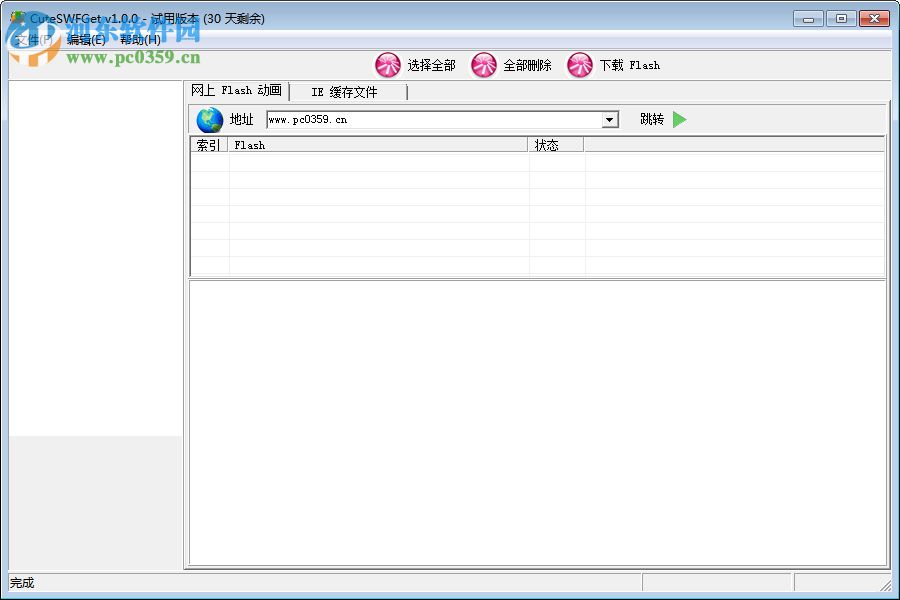This screenshot has height=600, width=900.
Task: Click the Flash column header
Action: coord(300,144)
